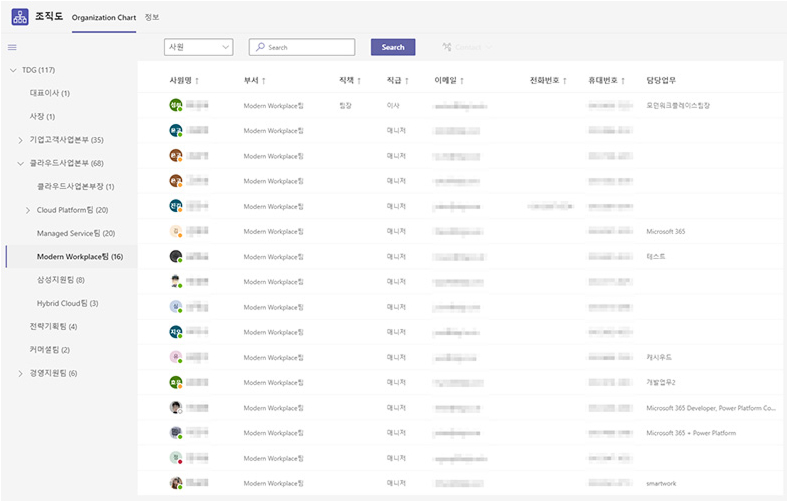788x502 pixels.
Task: Select 대표이사 (1) in the tree
Action: pos(50,93)
